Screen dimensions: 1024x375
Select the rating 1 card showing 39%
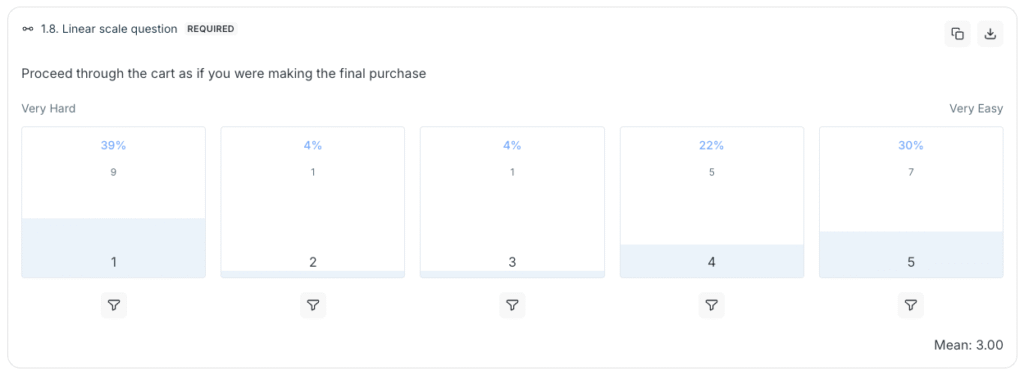click(x=114, y=203)
